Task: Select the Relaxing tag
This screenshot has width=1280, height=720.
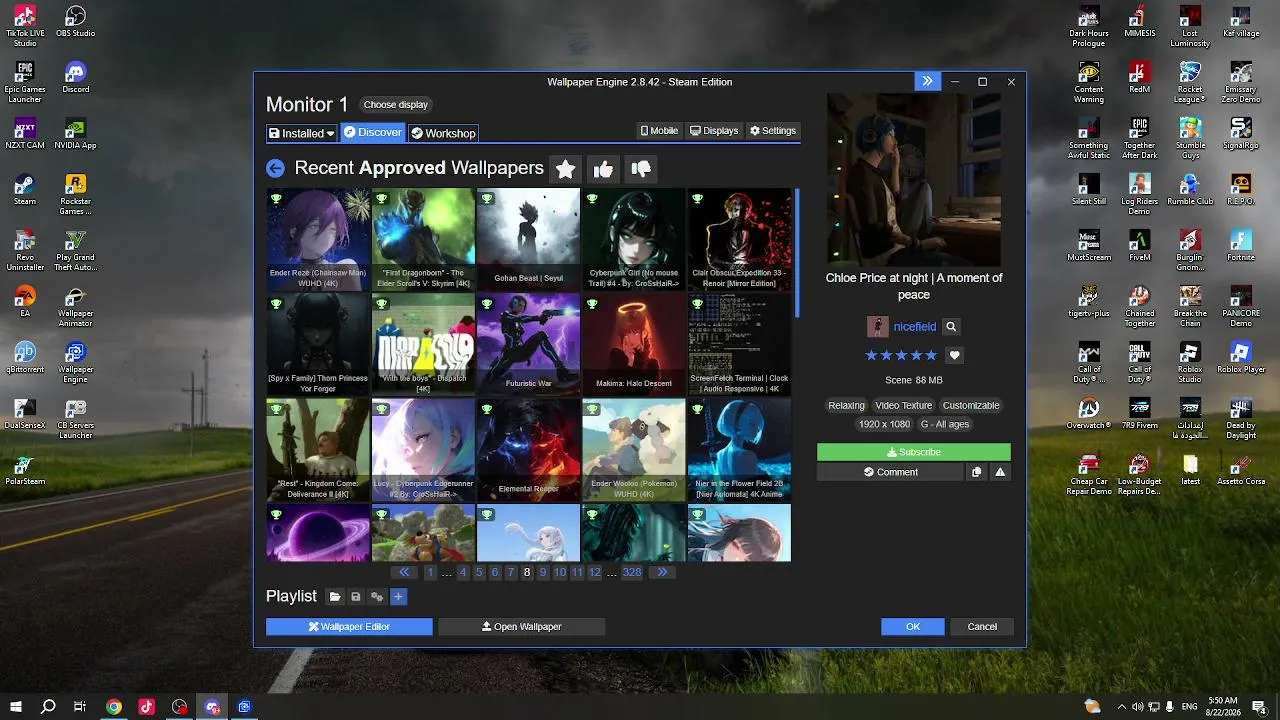Action: click(846, 406)
